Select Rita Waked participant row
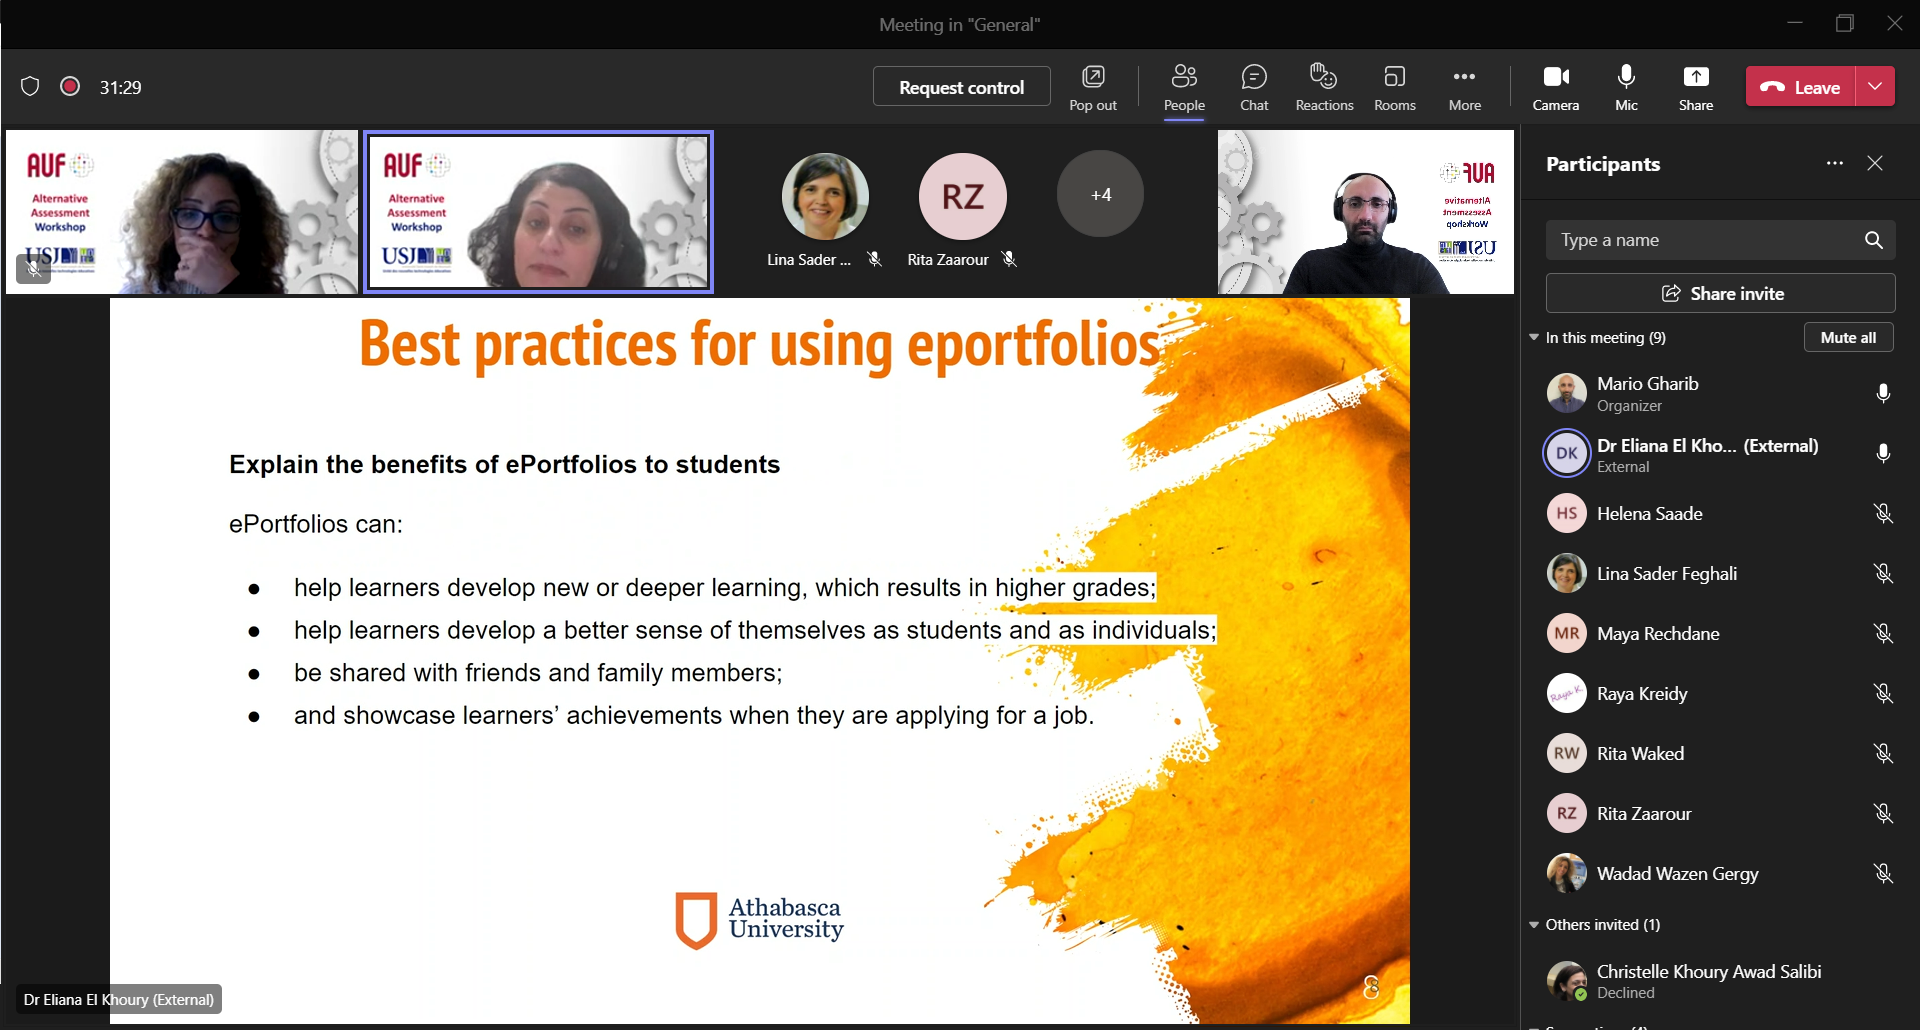Viewport: 1920px width, 1030px height. point(1720,753)
